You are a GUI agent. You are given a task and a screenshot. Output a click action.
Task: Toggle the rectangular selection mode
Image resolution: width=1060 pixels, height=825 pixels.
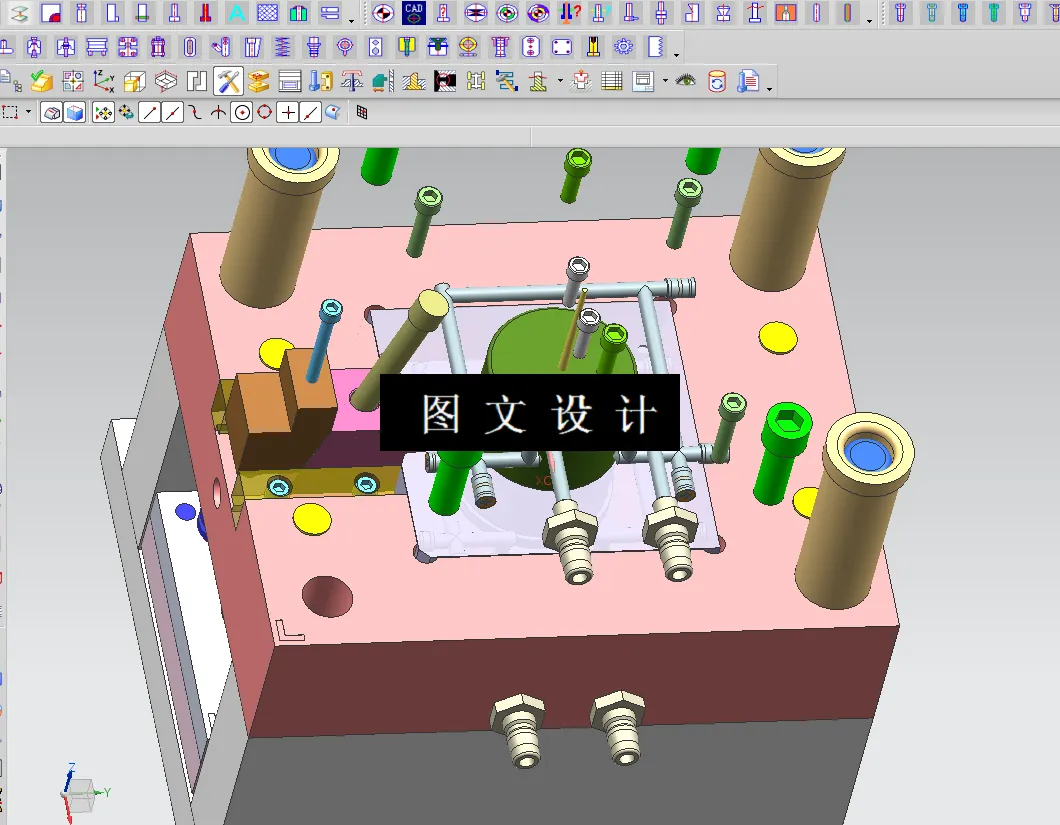12,112
